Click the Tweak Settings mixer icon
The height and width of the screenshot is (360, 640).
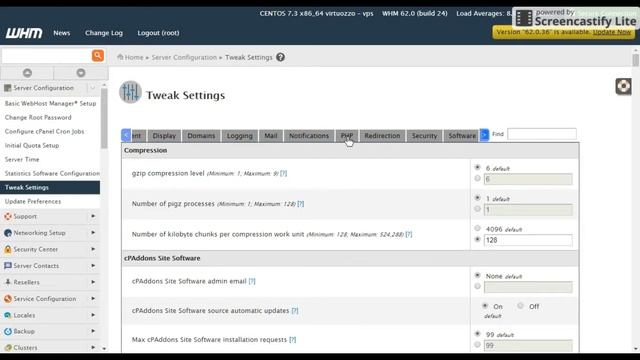coord(130,92)
